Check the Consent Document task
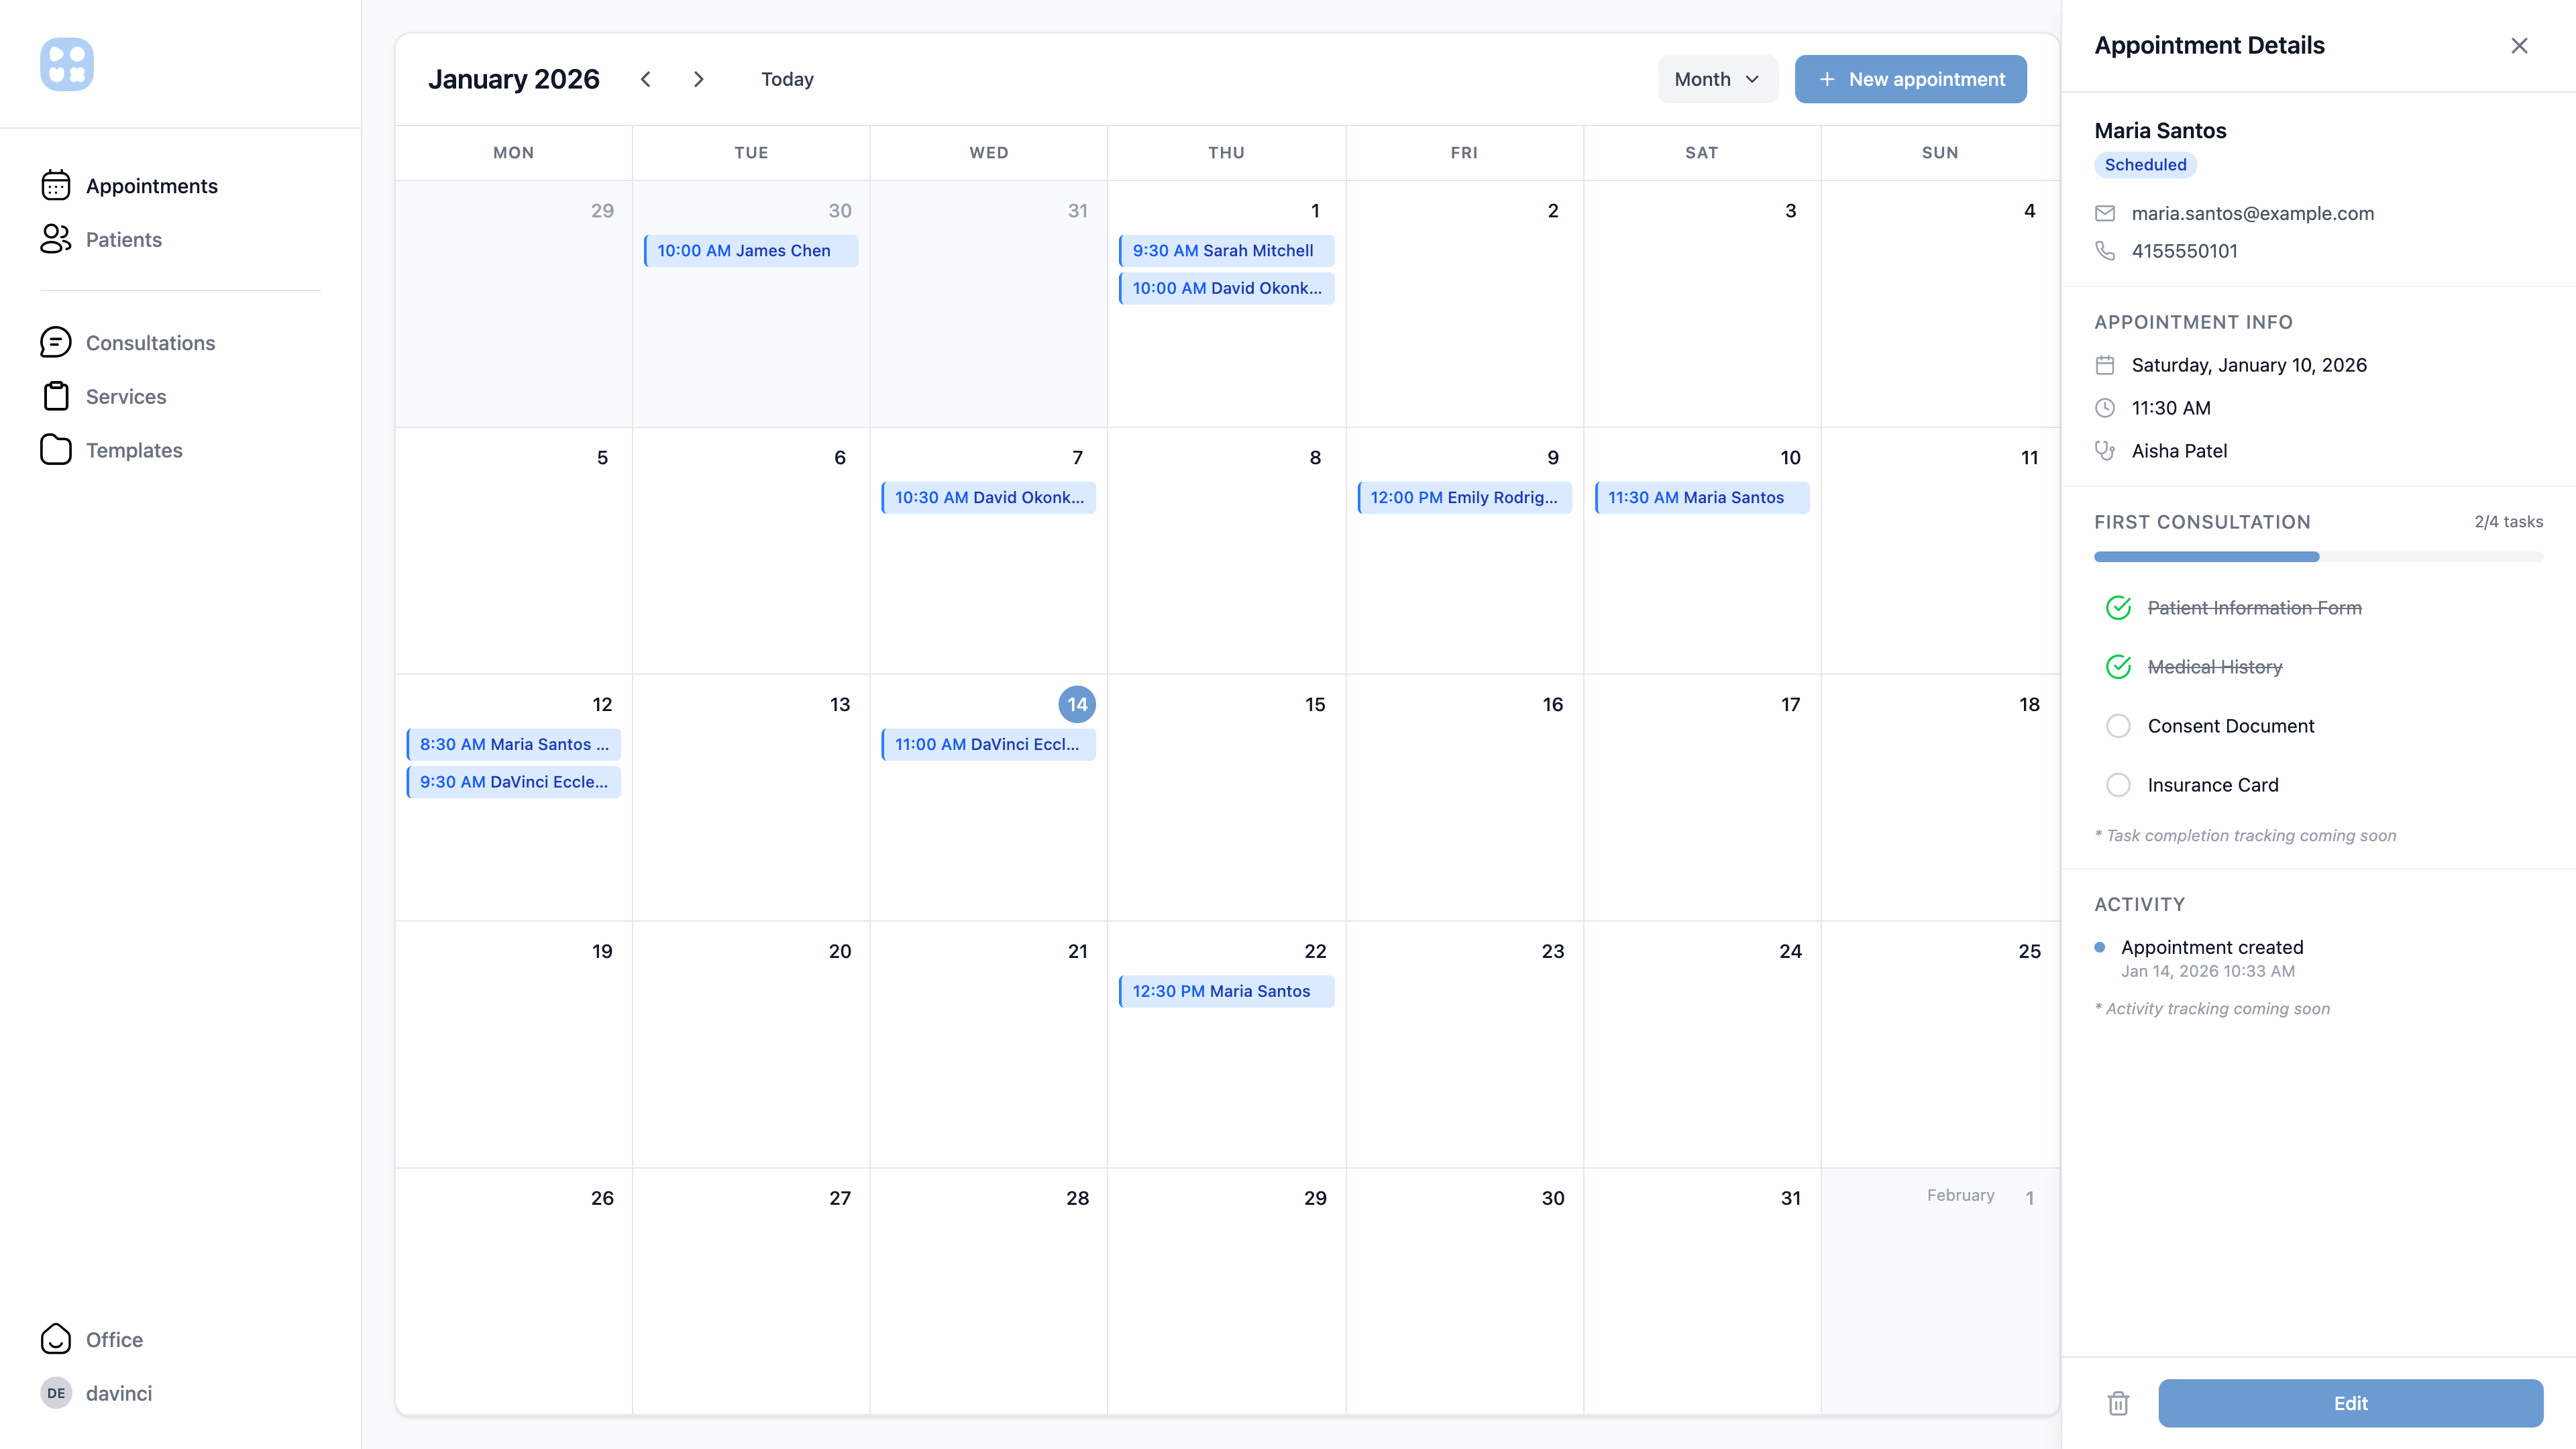 coord(2117,726)
